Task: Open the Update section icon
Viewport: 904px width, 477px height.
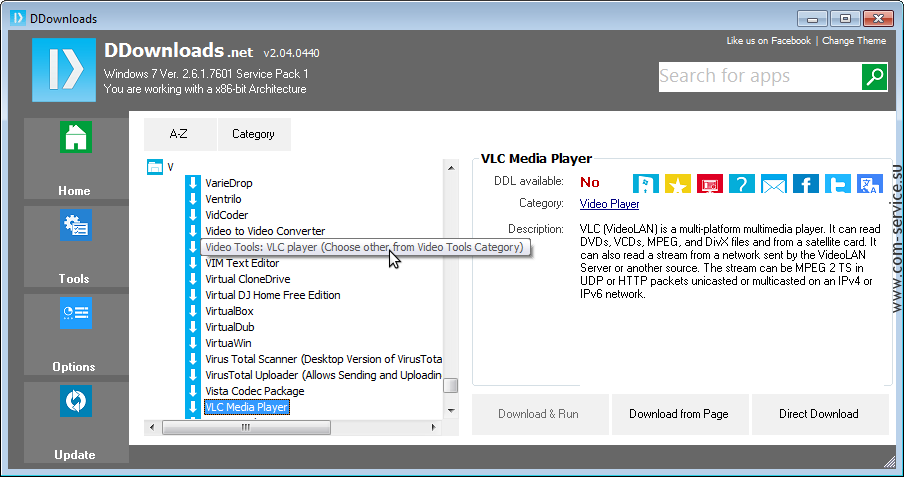Action: [x=76, y=401]
